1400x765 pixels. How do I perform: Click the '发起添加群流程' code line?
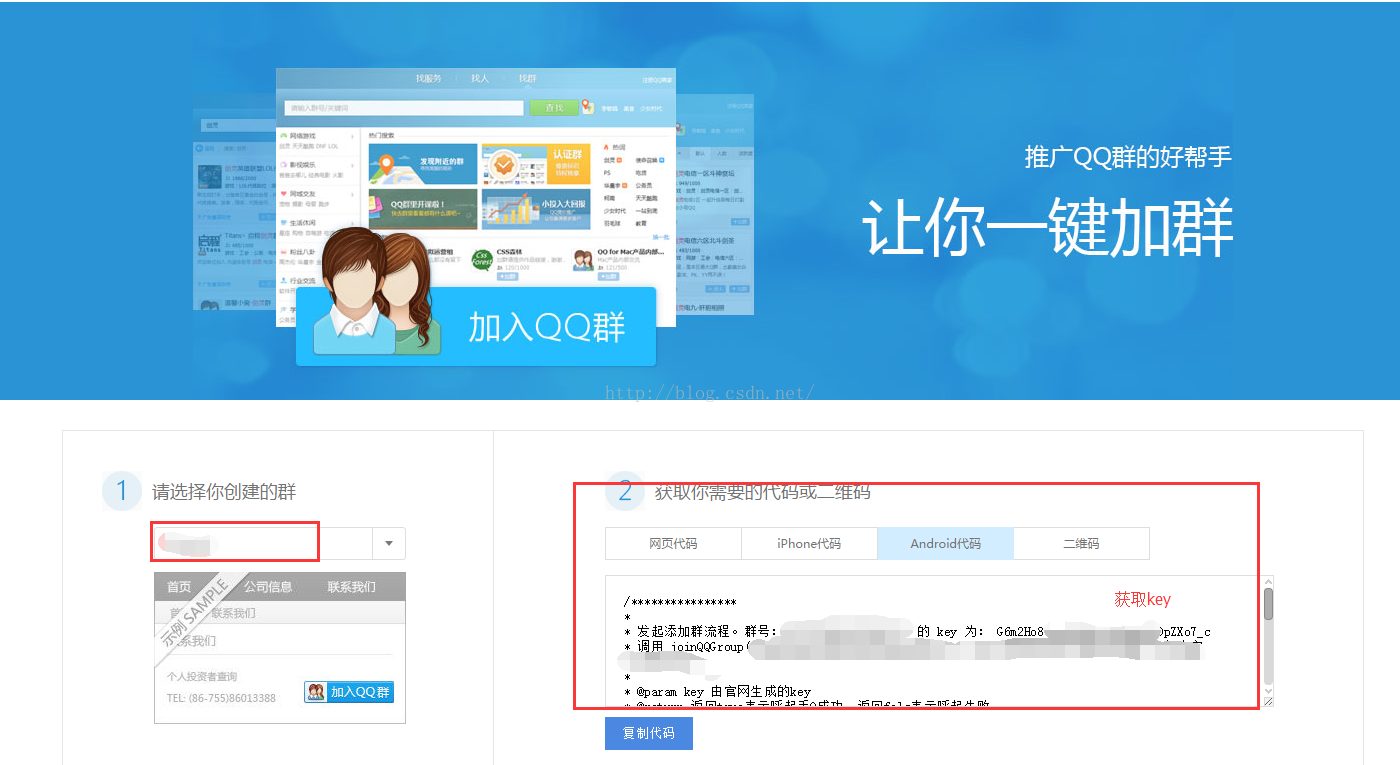917,632
